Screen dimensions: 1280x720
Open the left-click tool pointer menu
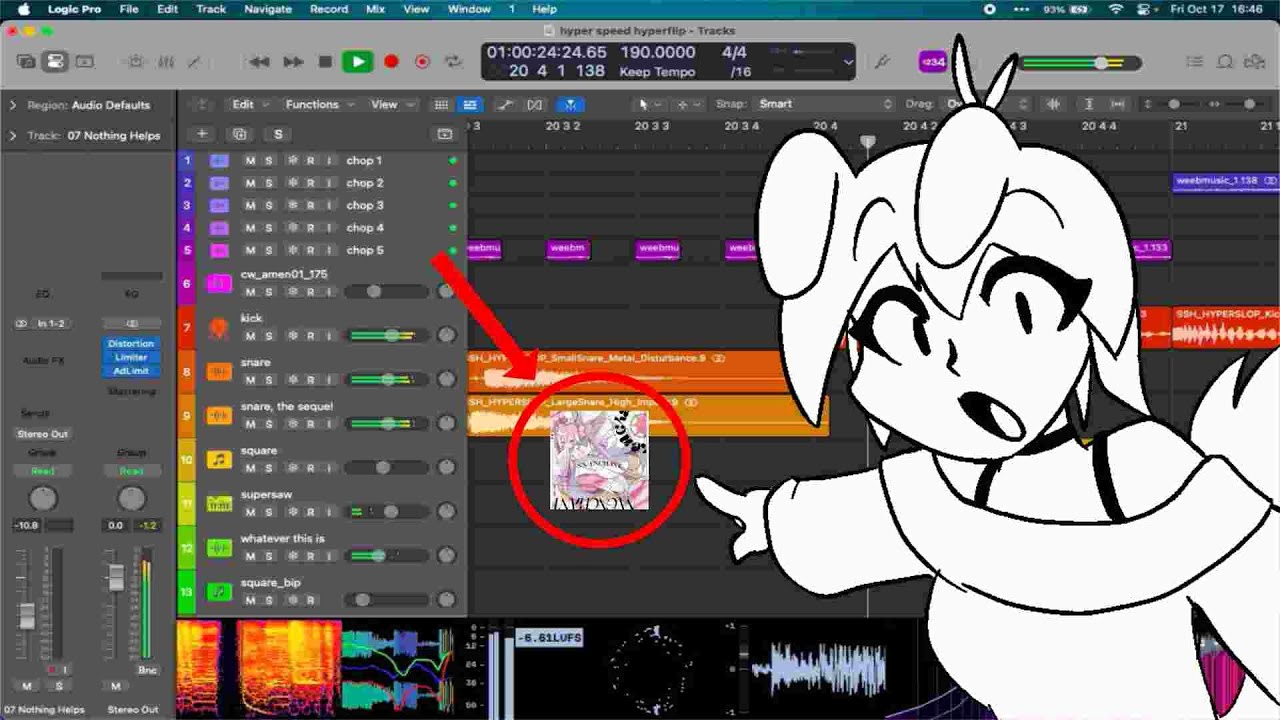click(648, 104)
